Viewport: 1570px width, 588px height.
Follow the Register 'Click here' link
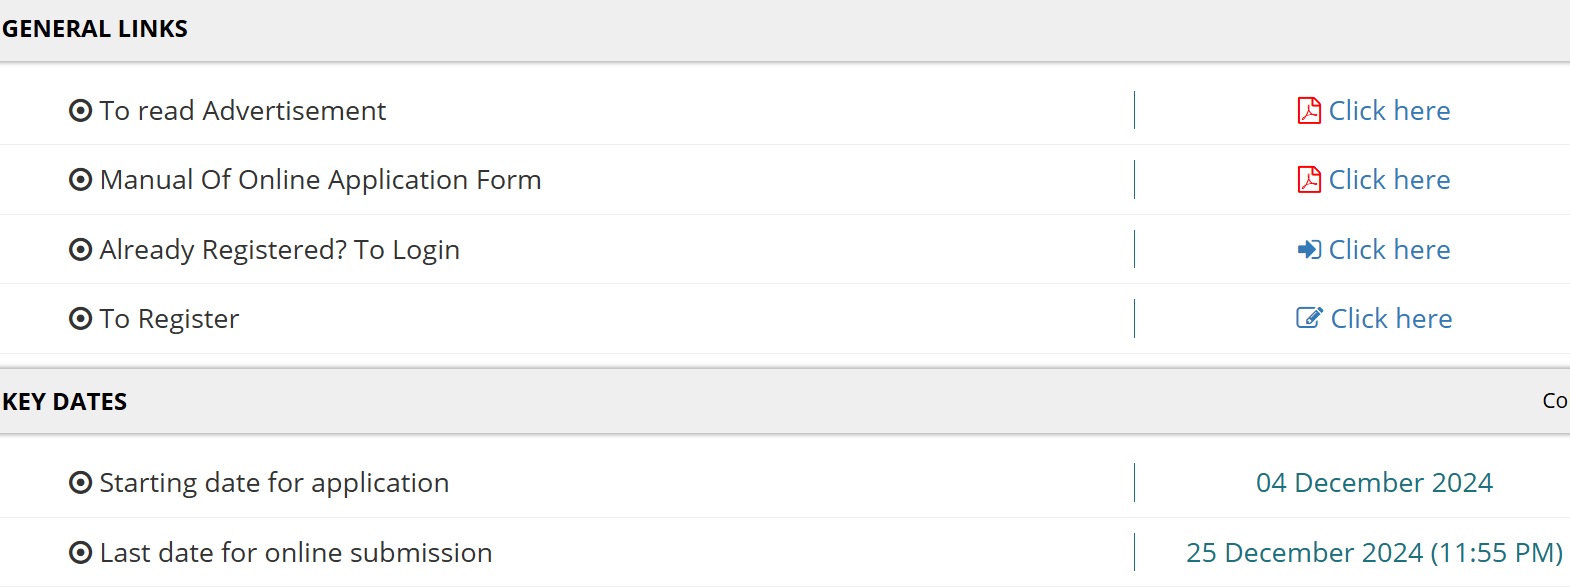1391,318
